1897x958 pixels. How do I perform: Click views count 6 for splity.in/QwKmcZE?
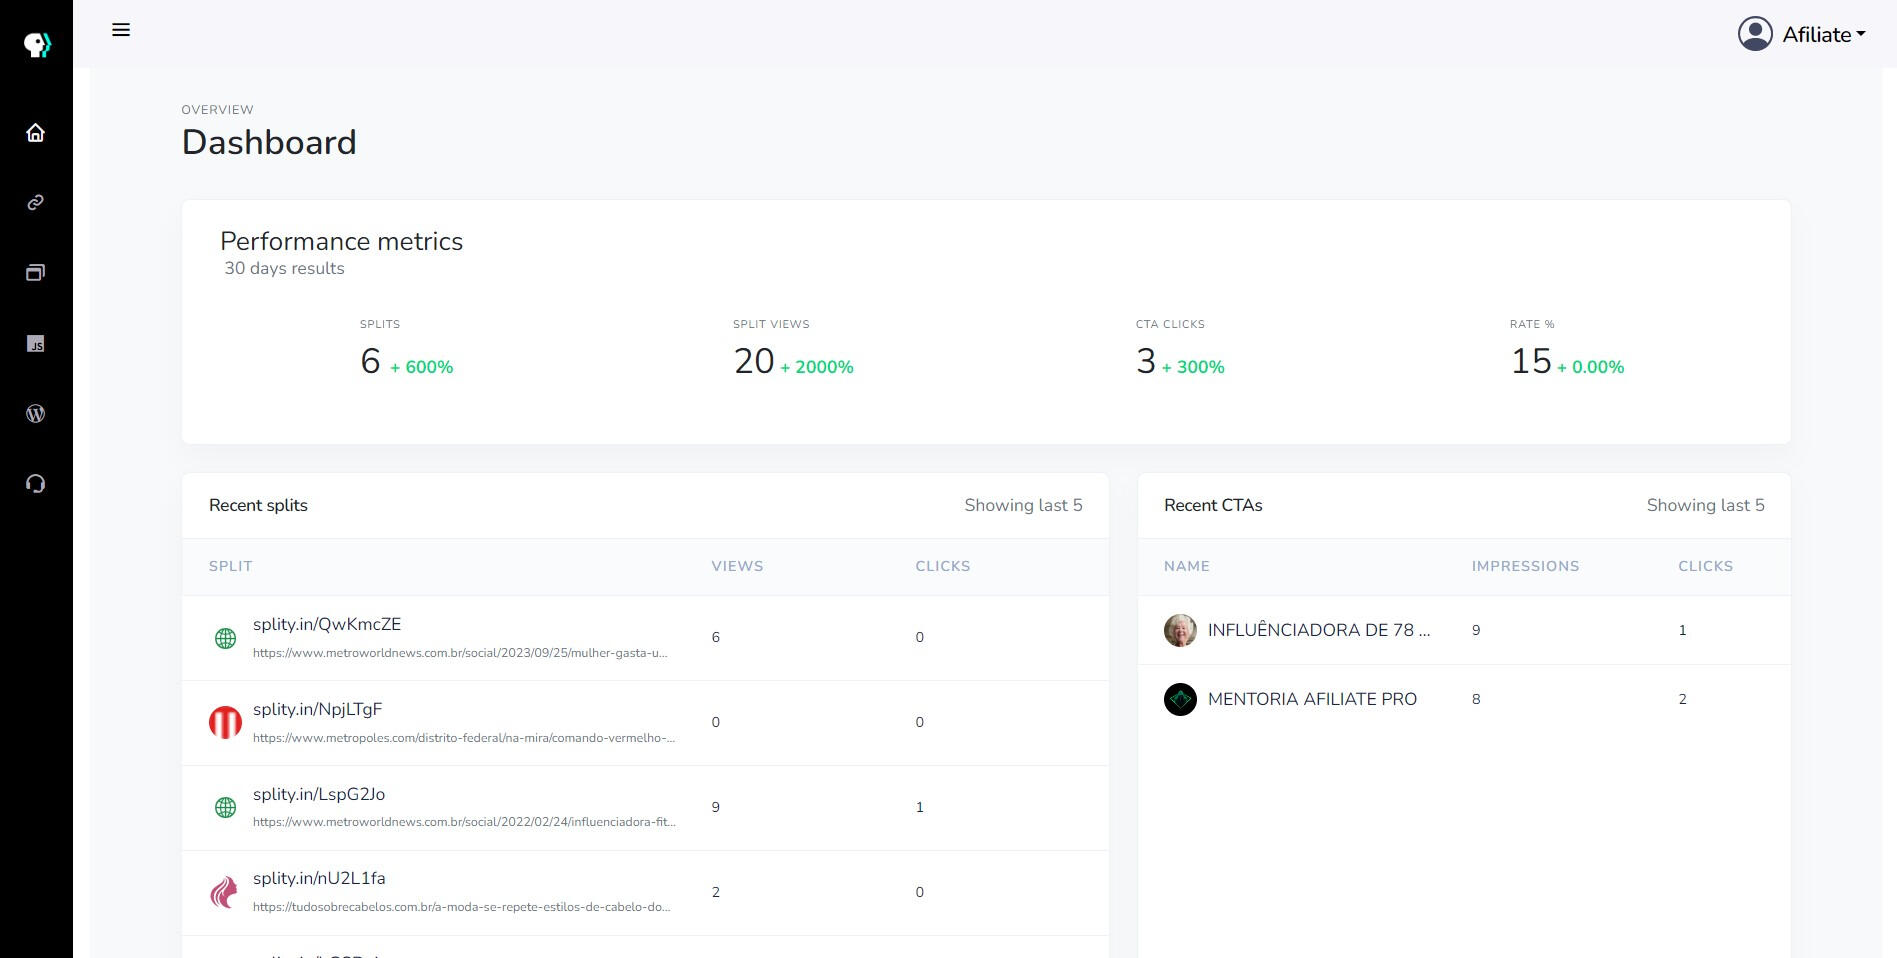point(715,637)
